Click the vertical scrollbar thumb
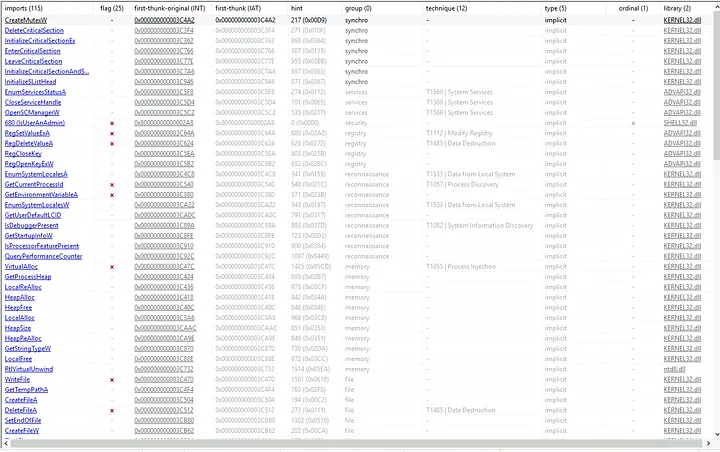This screenshot has width=720, height=452. [x=717, y=85]
